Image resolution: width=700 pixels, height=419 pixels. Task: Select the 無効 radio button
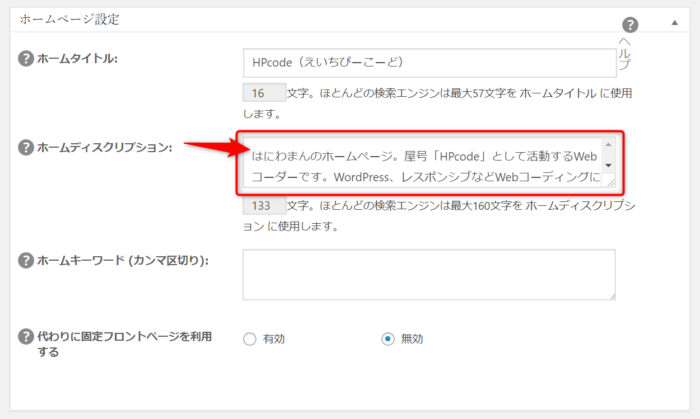[388, 339]
